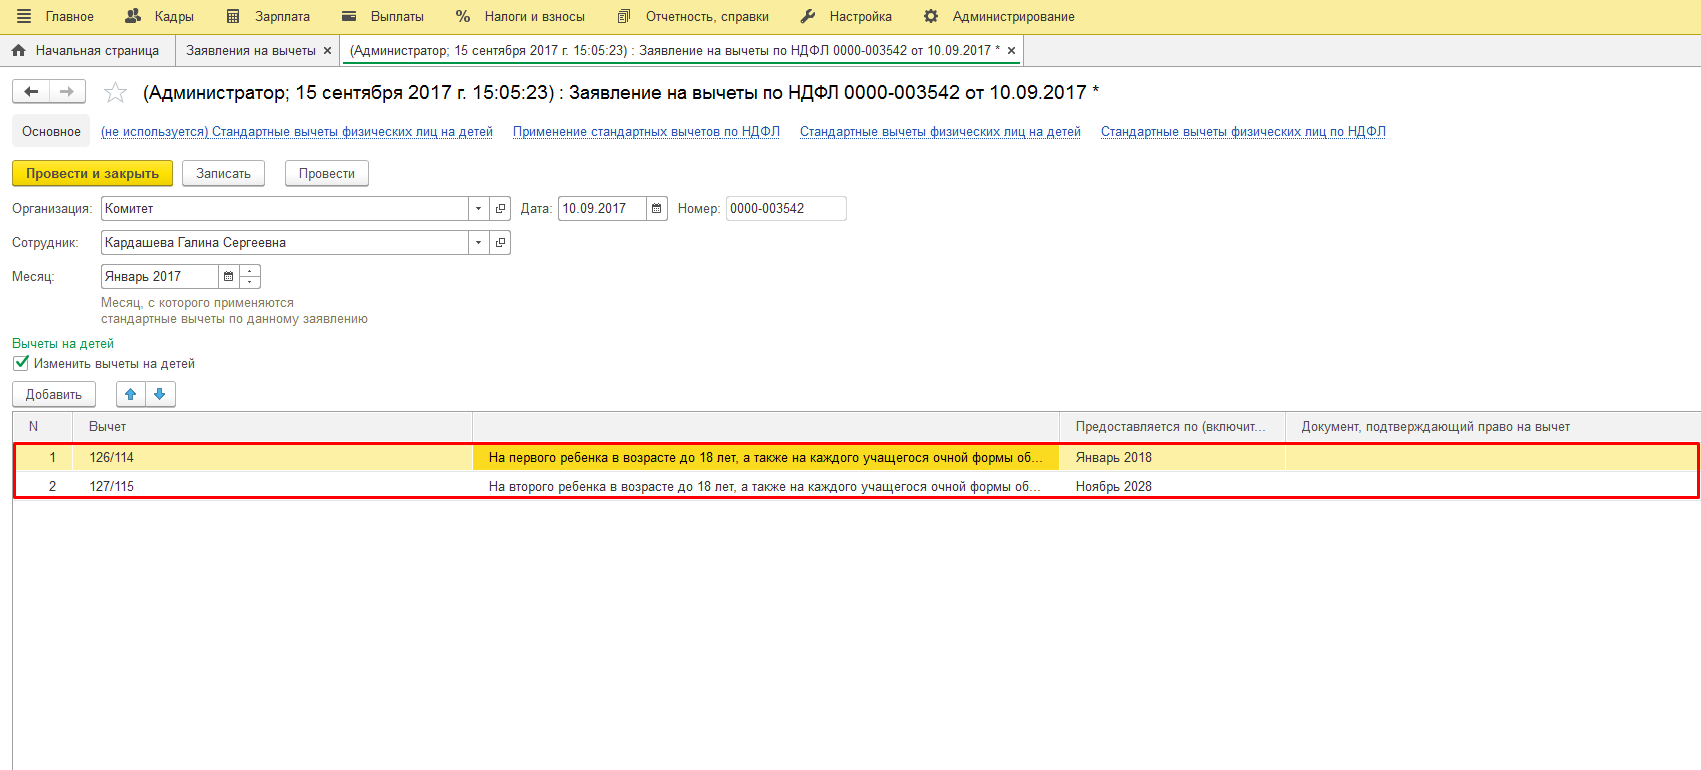Click the back navigation arrow
The image size is (1701, 770).
[x=31, y=92]
